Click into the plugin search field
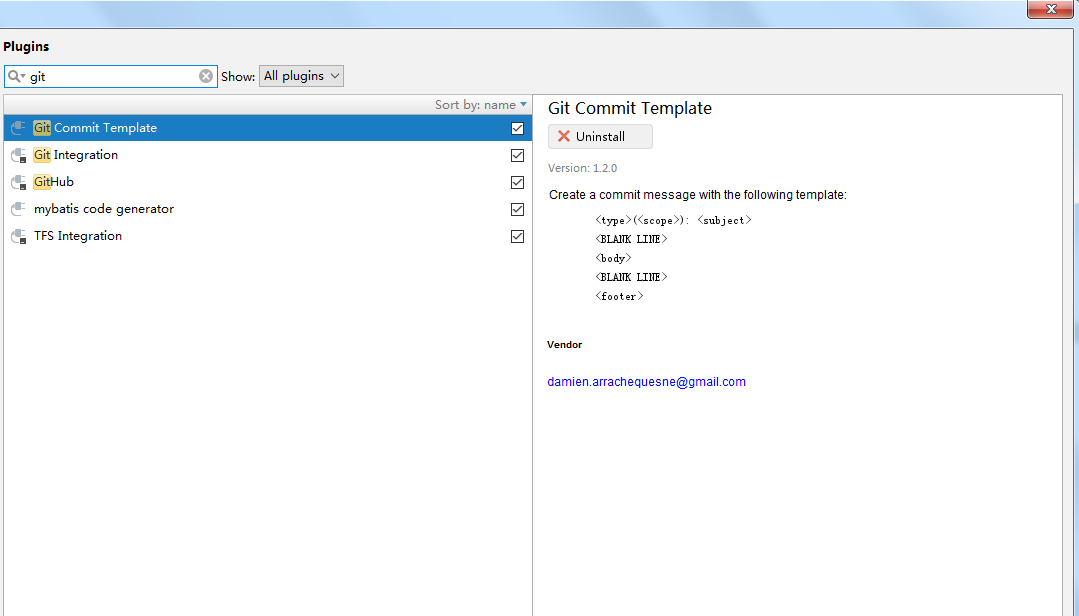This screenshot has width=1079, height=616. pos(110,76)
